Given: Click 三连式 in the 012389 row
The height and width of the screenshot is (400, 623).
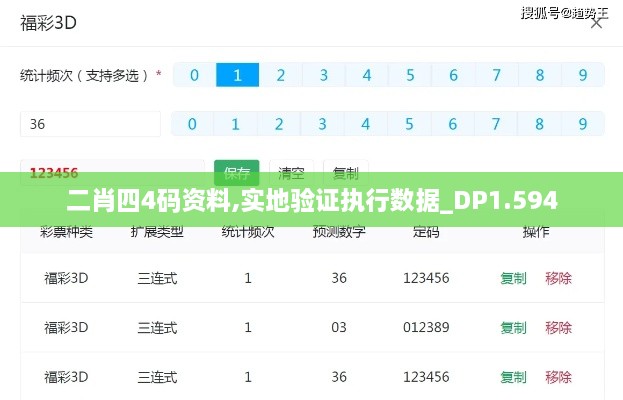Looking at the screenshot, I should coord(157,328).
